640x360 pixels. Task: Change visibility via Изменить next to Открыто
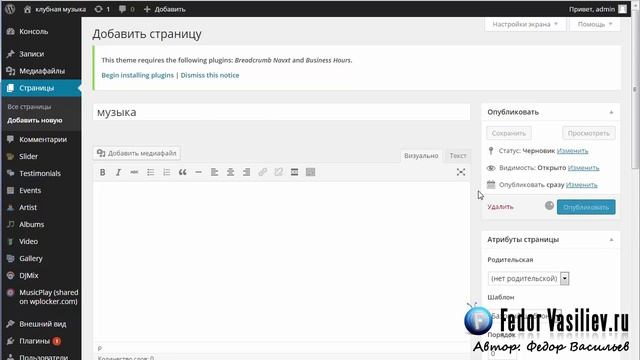(583, 168)
